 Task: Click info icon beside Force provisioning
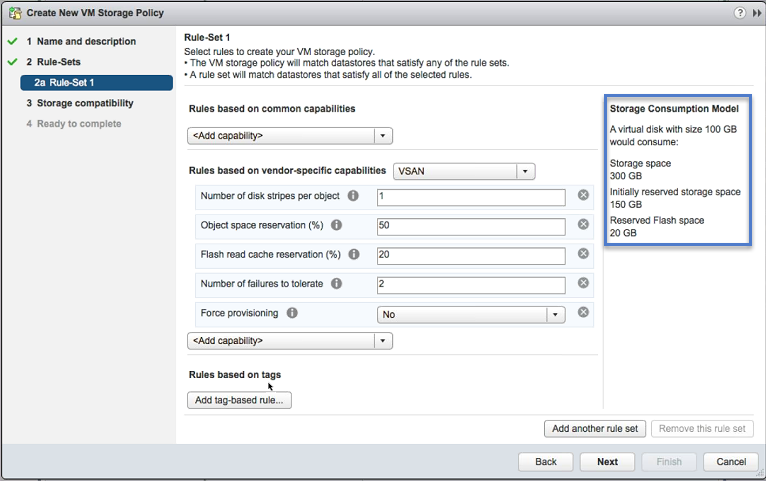click(x=292, y=313)
